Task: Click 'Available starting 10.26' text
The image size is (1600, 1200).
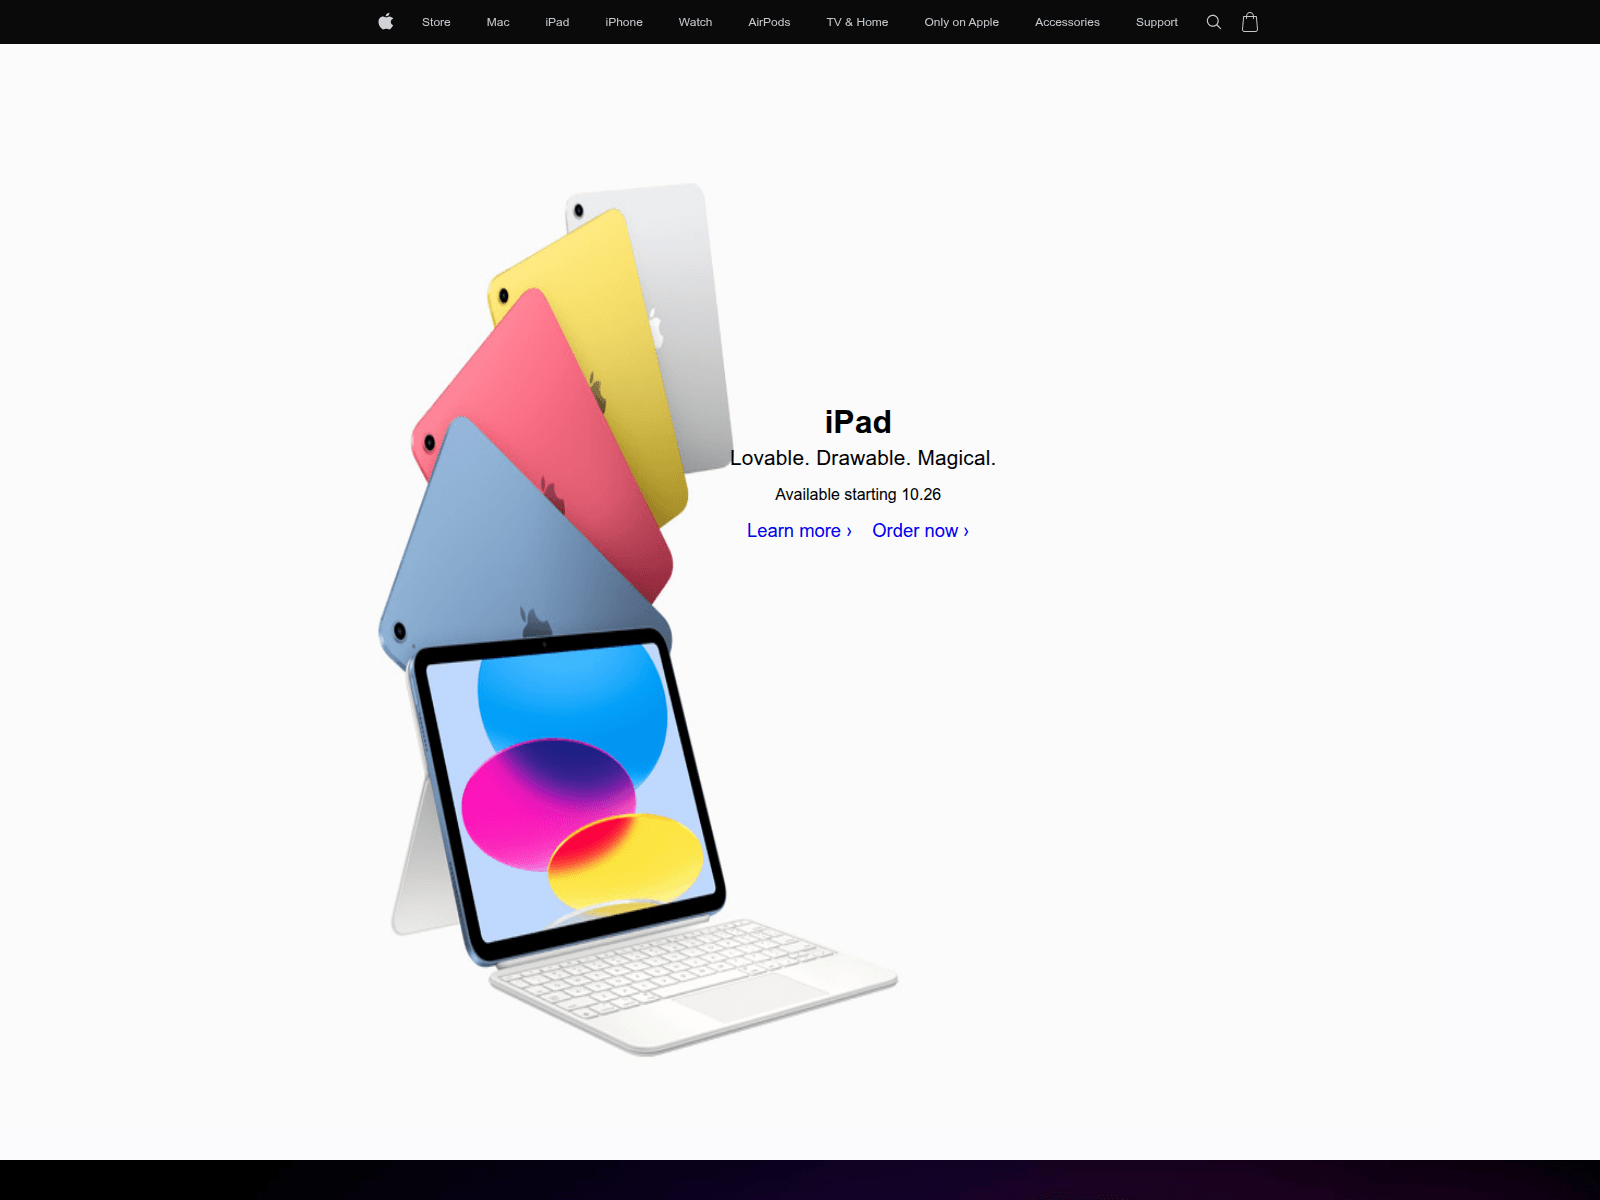Action: click(x=858, y=494)
